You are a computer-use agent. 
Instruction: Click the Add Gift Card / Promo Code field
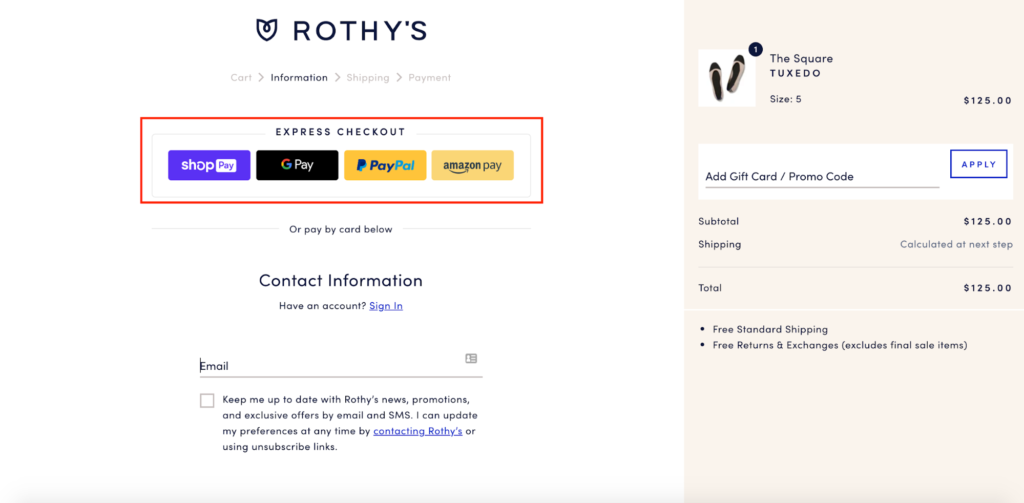[822, 176]
